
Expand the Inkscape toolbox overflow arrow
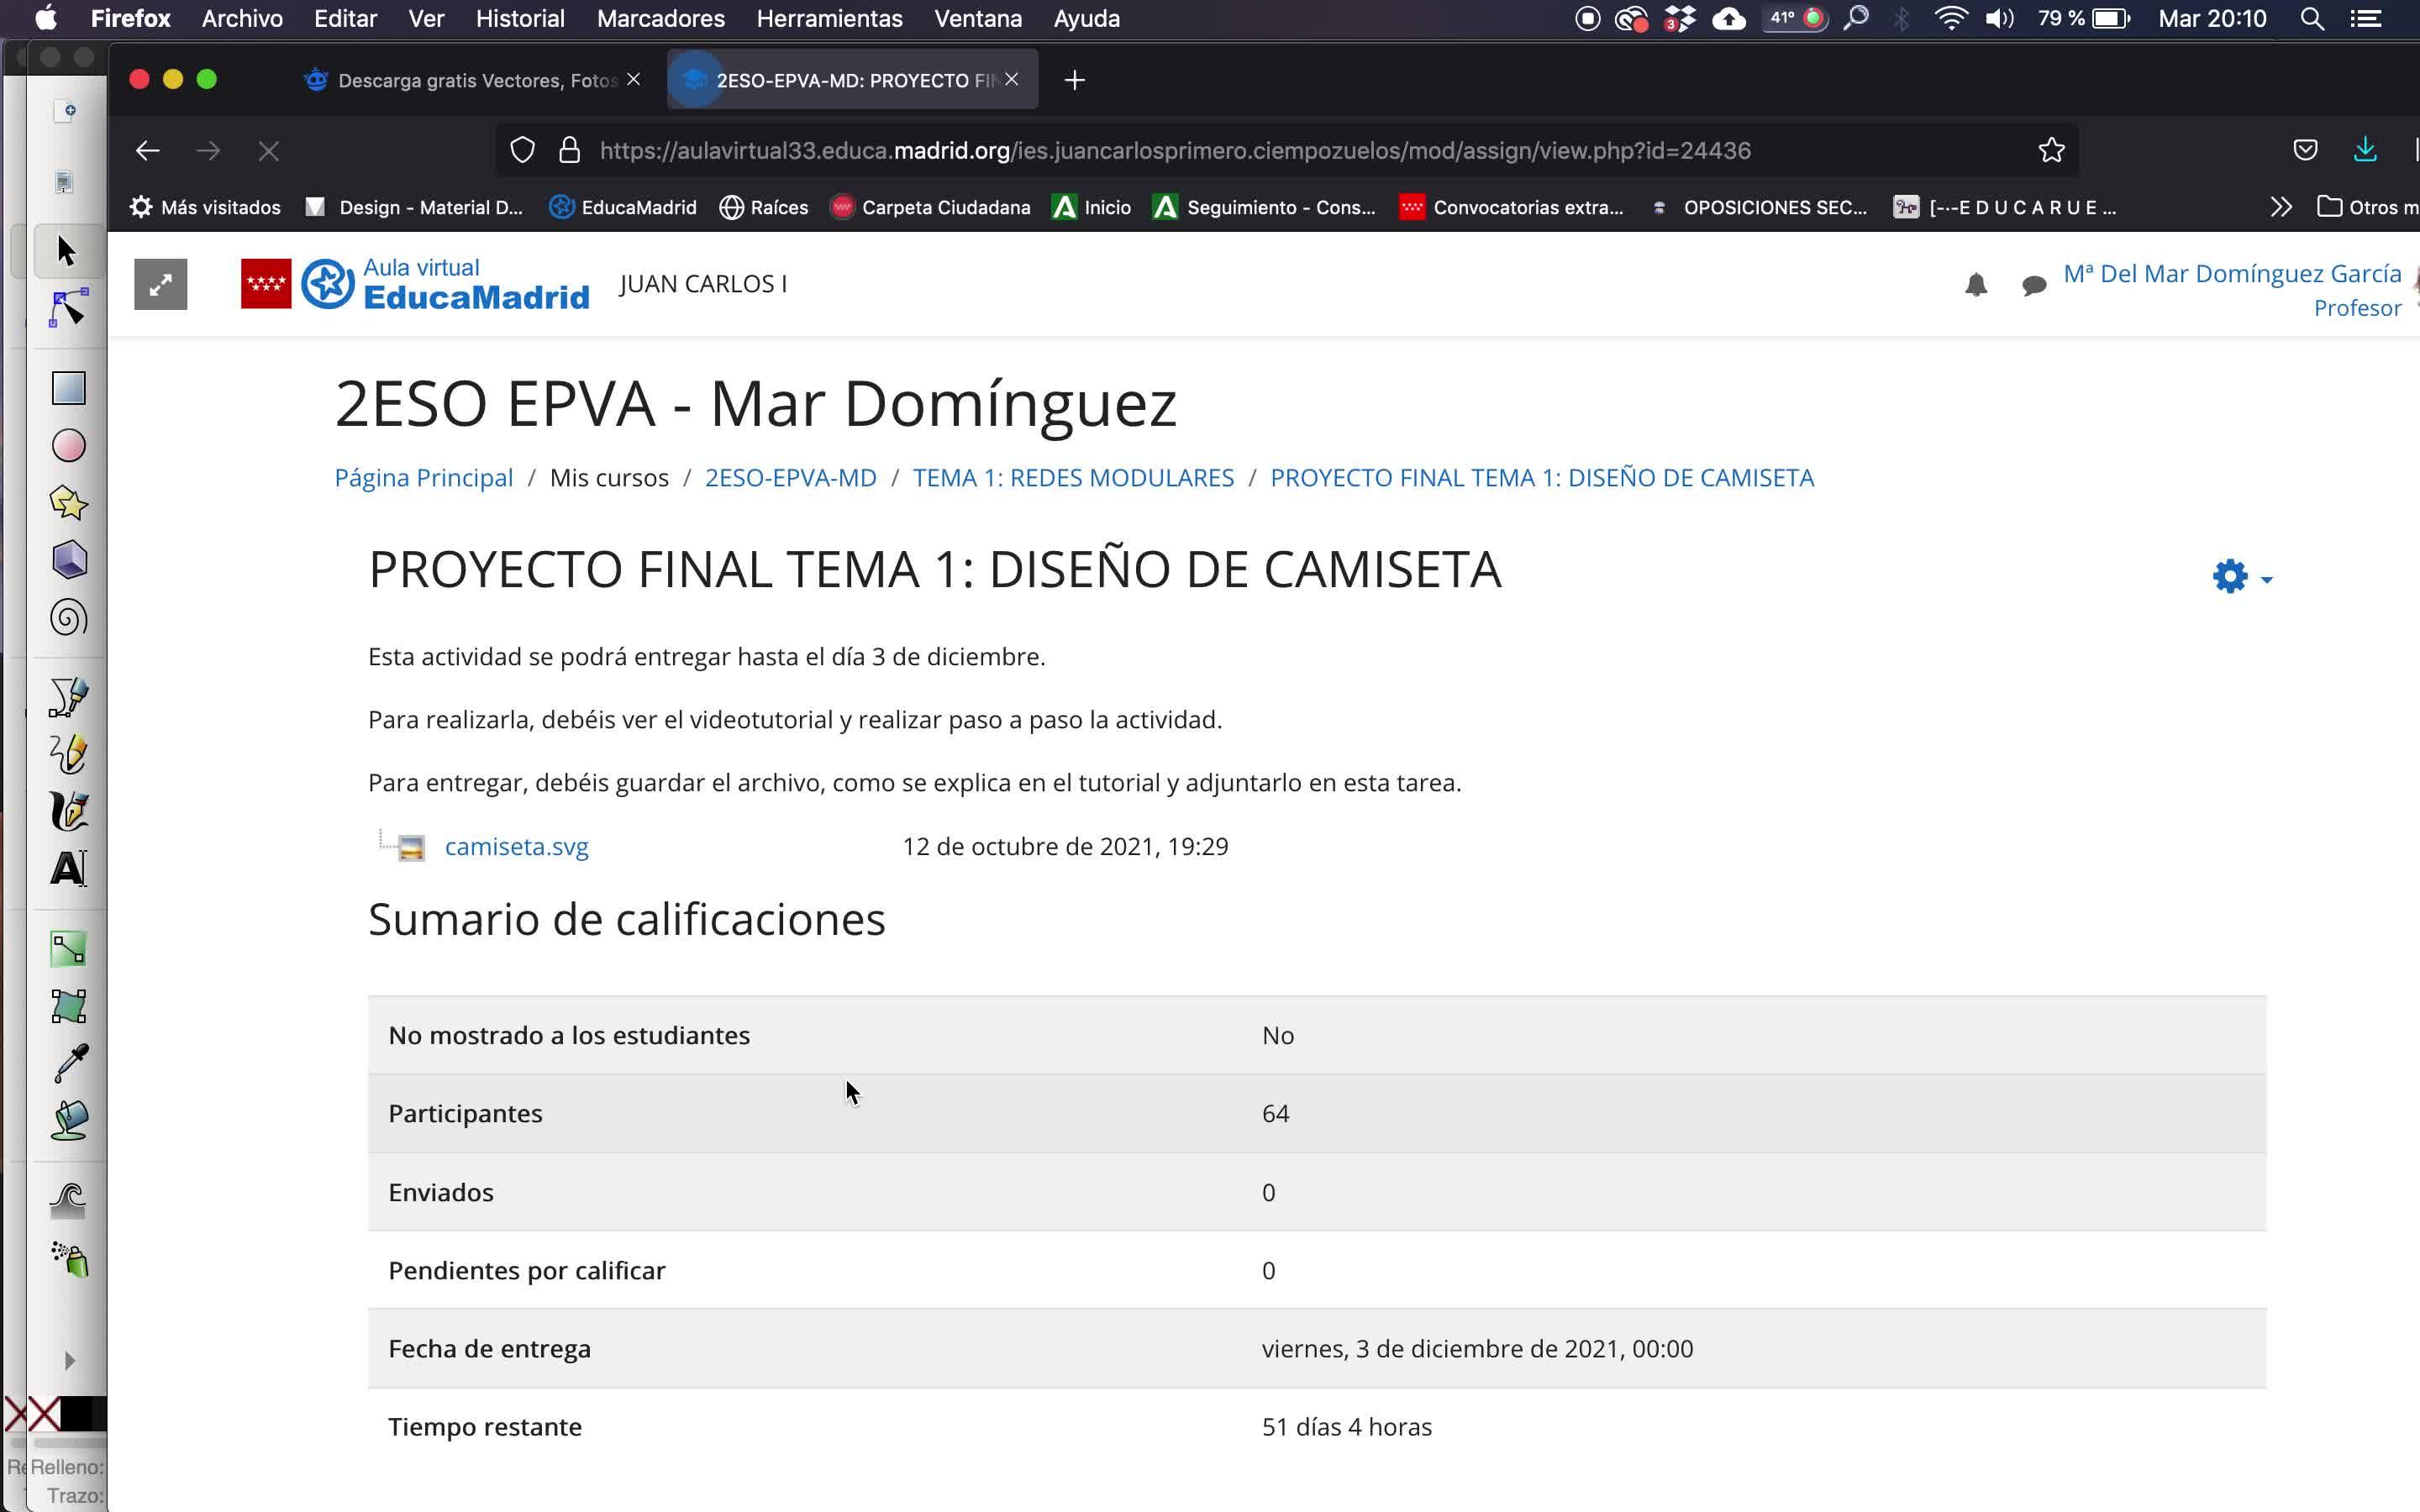point(69,1360)
